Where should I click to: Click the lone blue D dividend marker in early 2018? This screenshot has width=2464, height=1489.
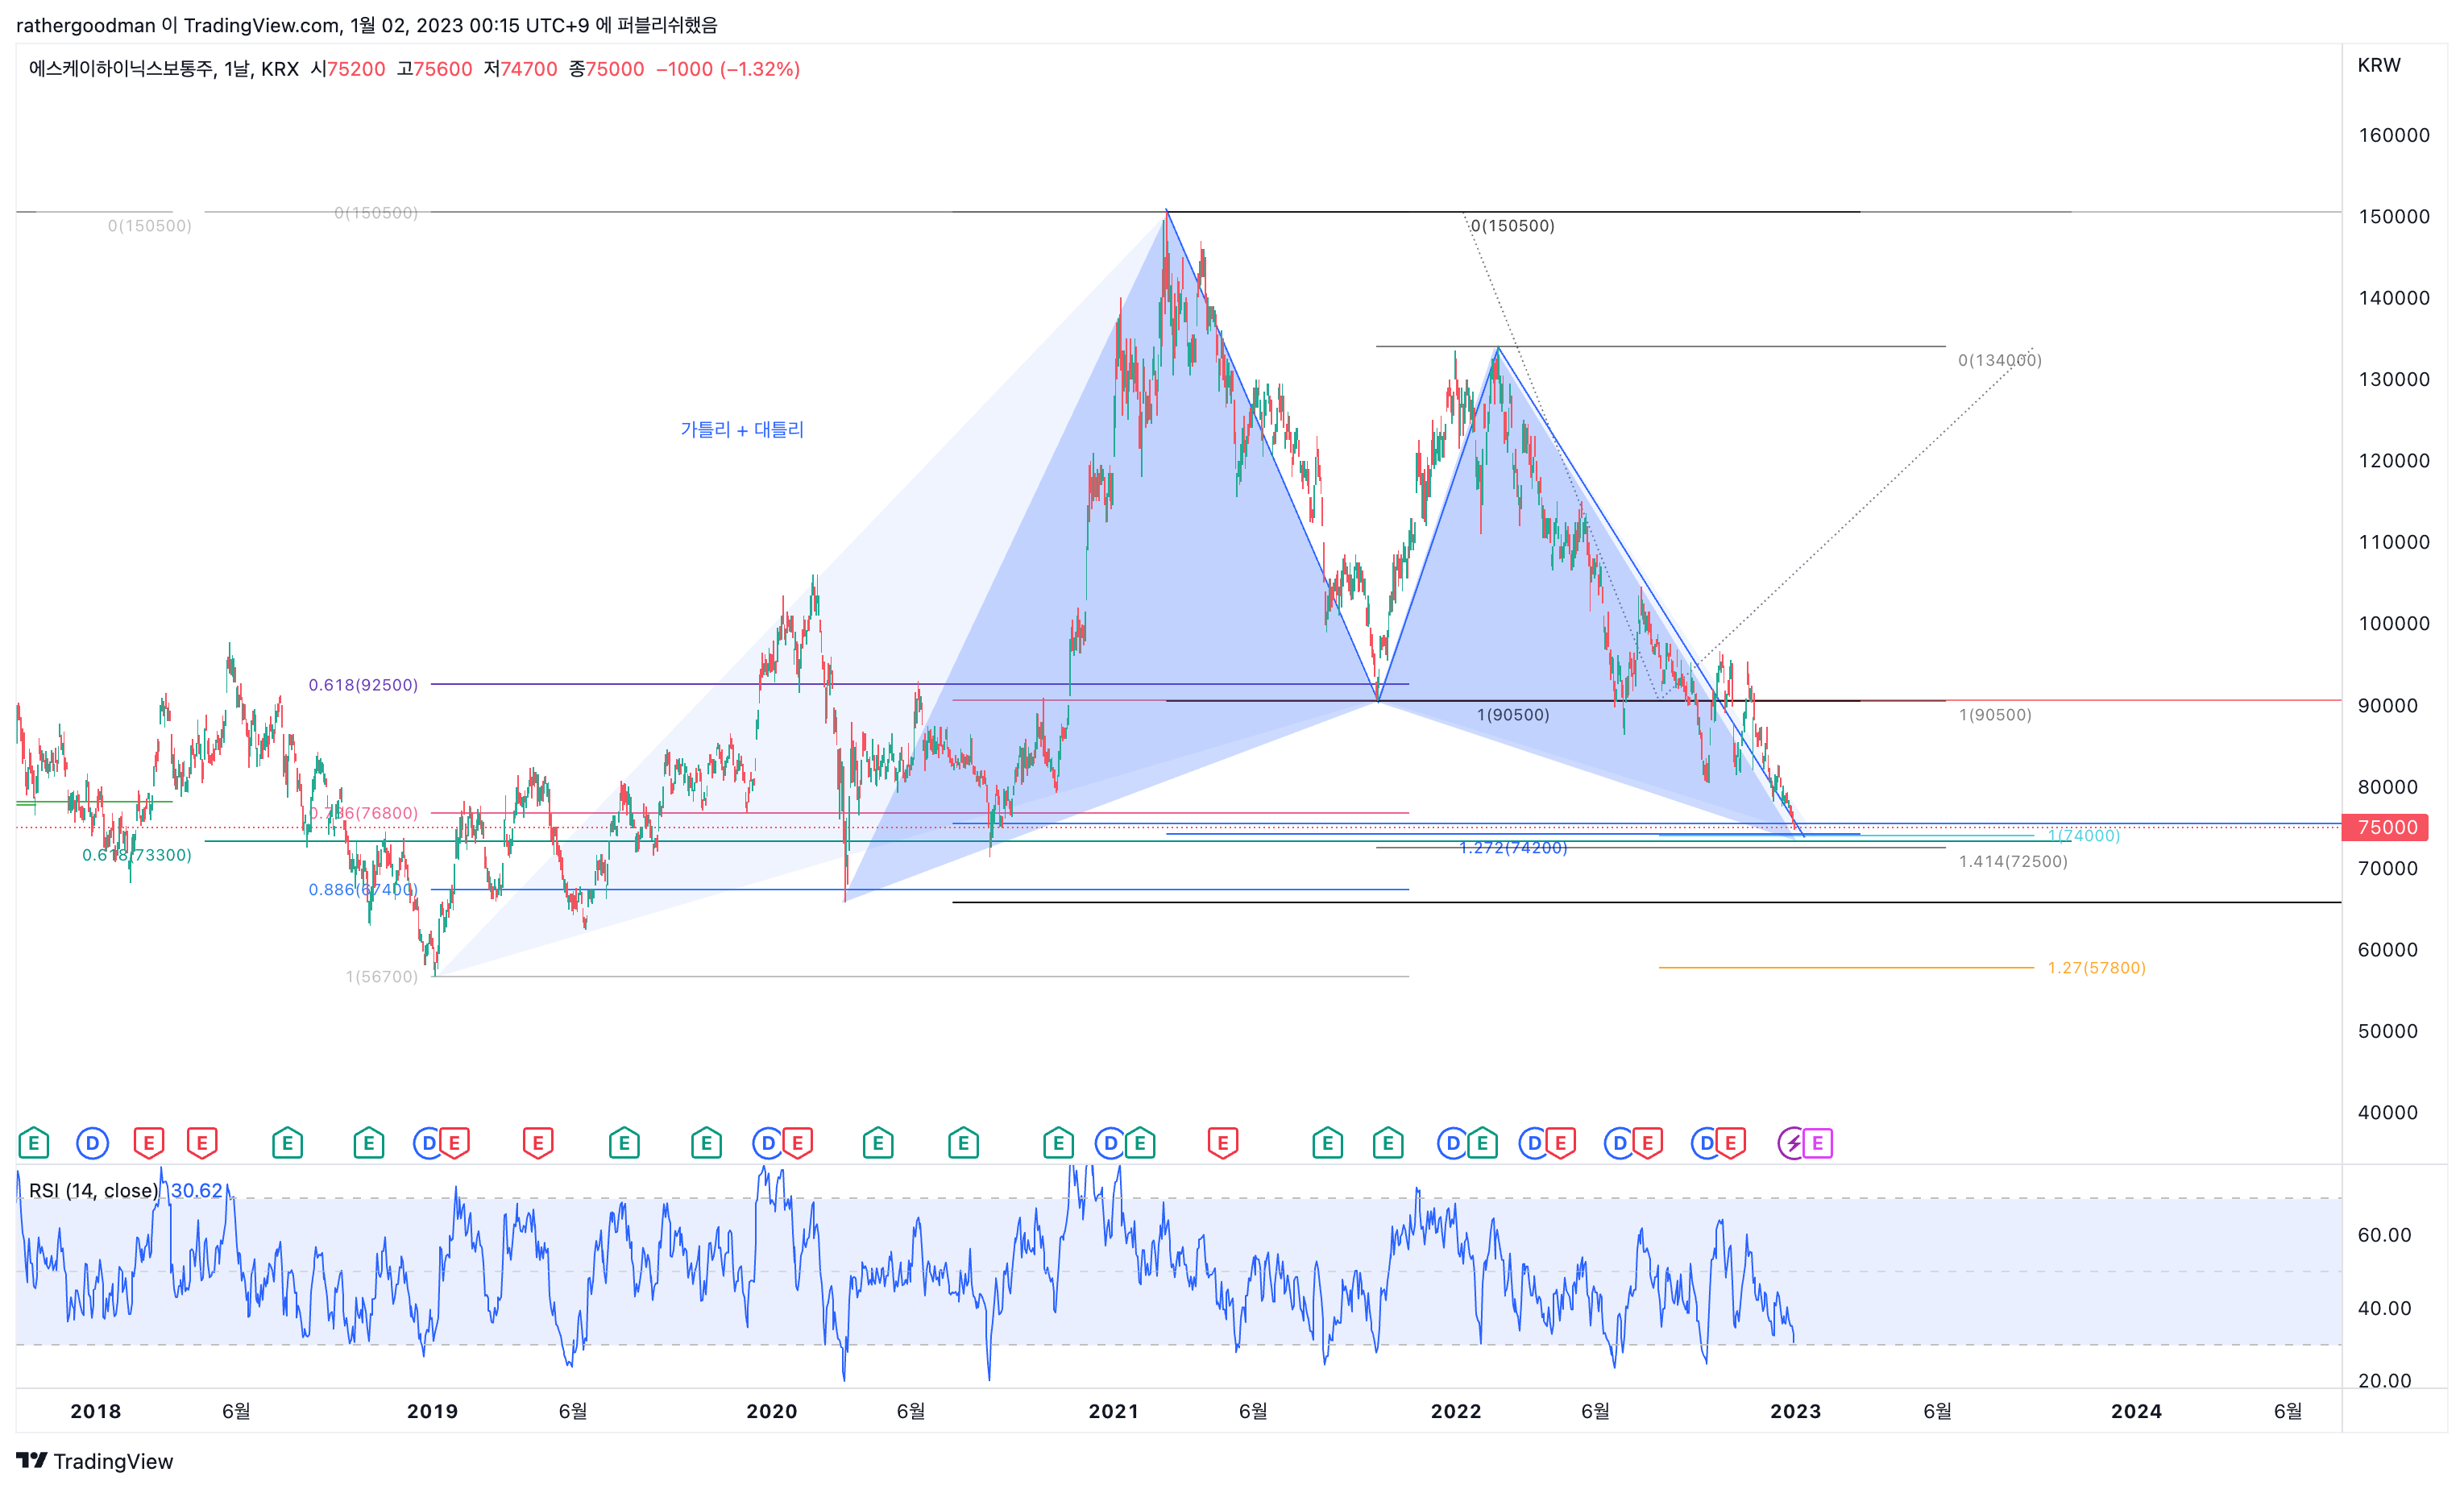92,1143
